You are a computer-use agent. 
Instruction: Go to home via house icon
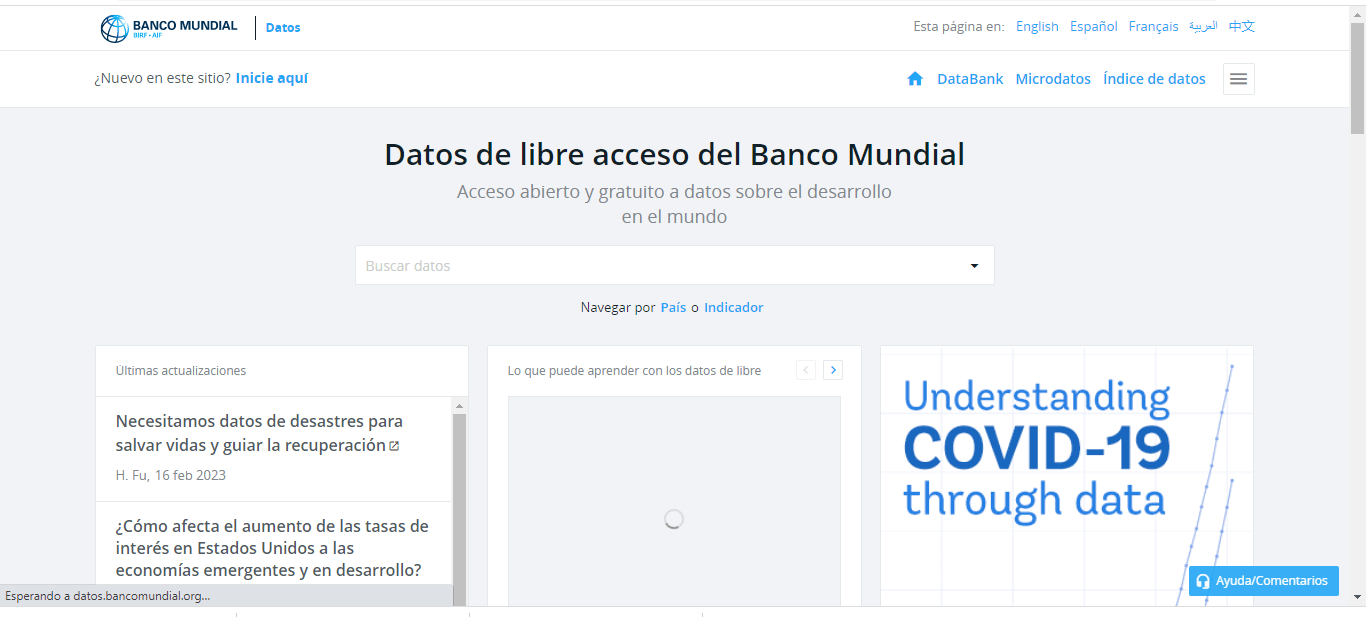click(915, 79)
